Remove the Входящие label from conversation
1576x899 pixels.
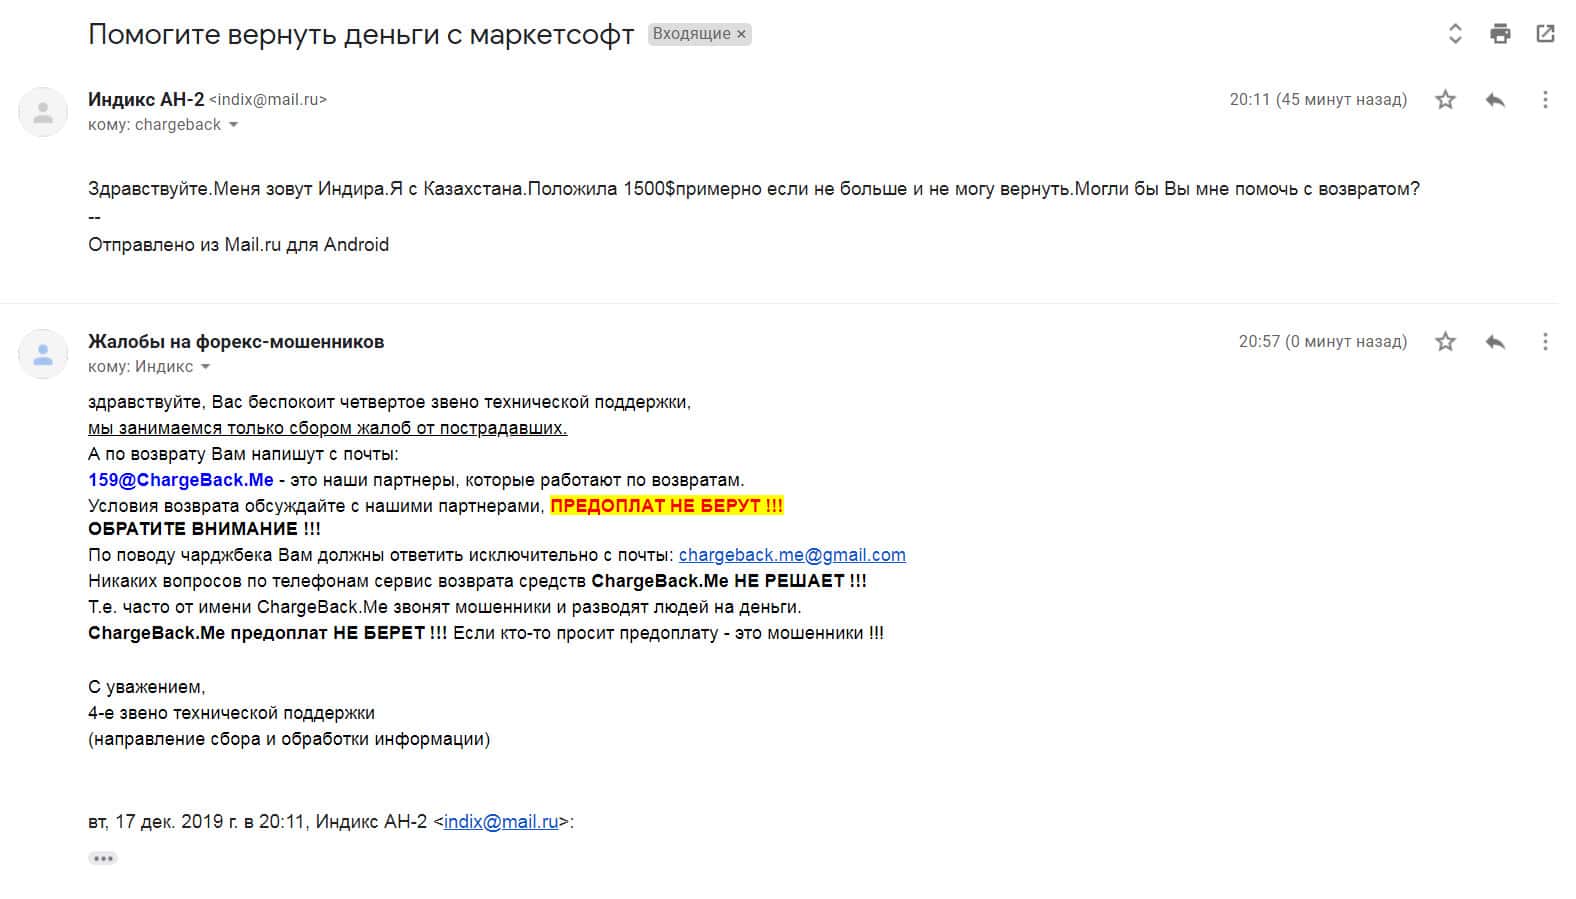pos(741,34)
